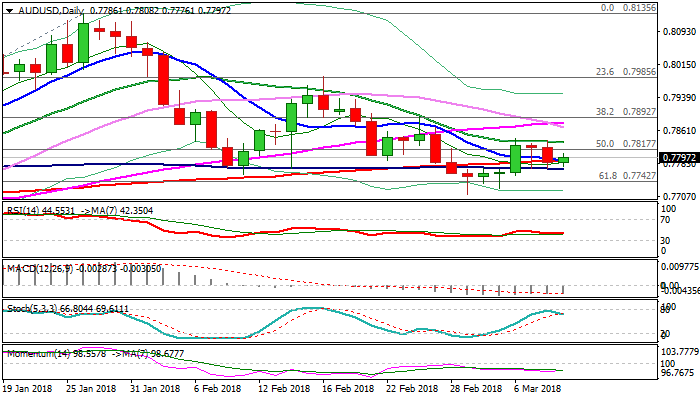
Task: Click the large red candle after 31 Jan
Action: 163,80
